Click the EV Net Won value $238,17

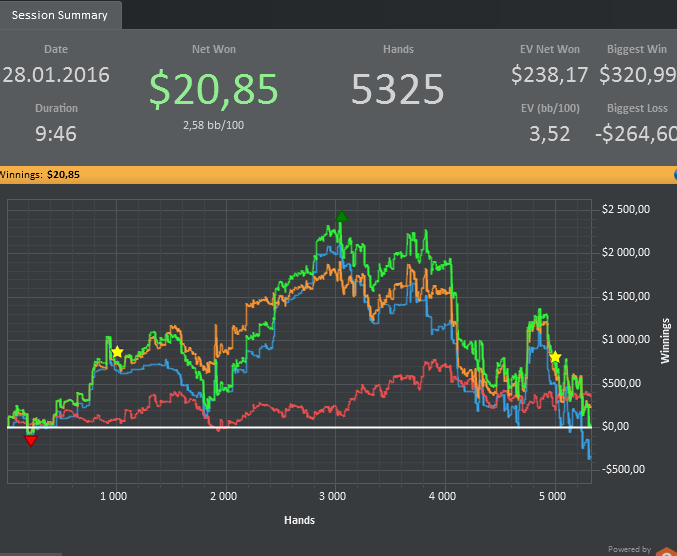(550, 75)
